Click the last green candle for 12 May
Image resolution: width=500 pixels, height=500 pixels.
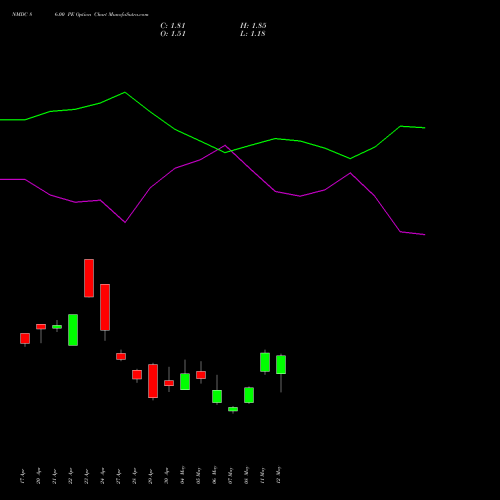coord(281,365)
